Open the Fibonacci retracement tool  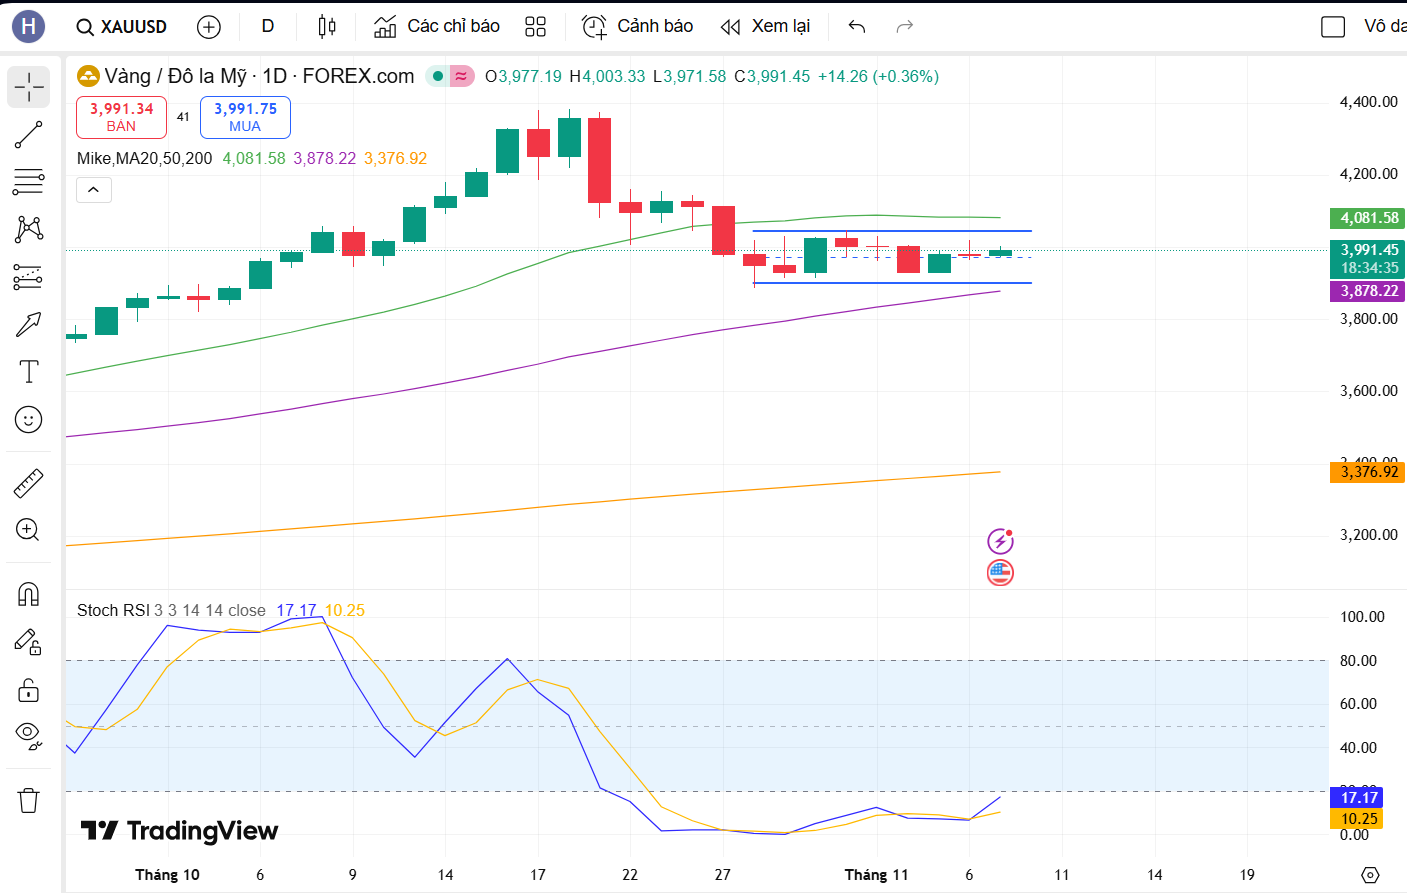point(29,182)
